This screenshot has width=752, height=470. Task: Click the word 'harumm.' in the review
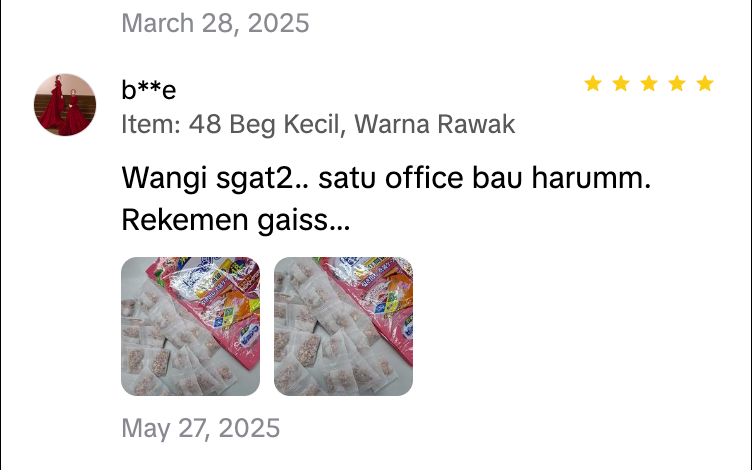pyautogui.click(x=591, y=177)
